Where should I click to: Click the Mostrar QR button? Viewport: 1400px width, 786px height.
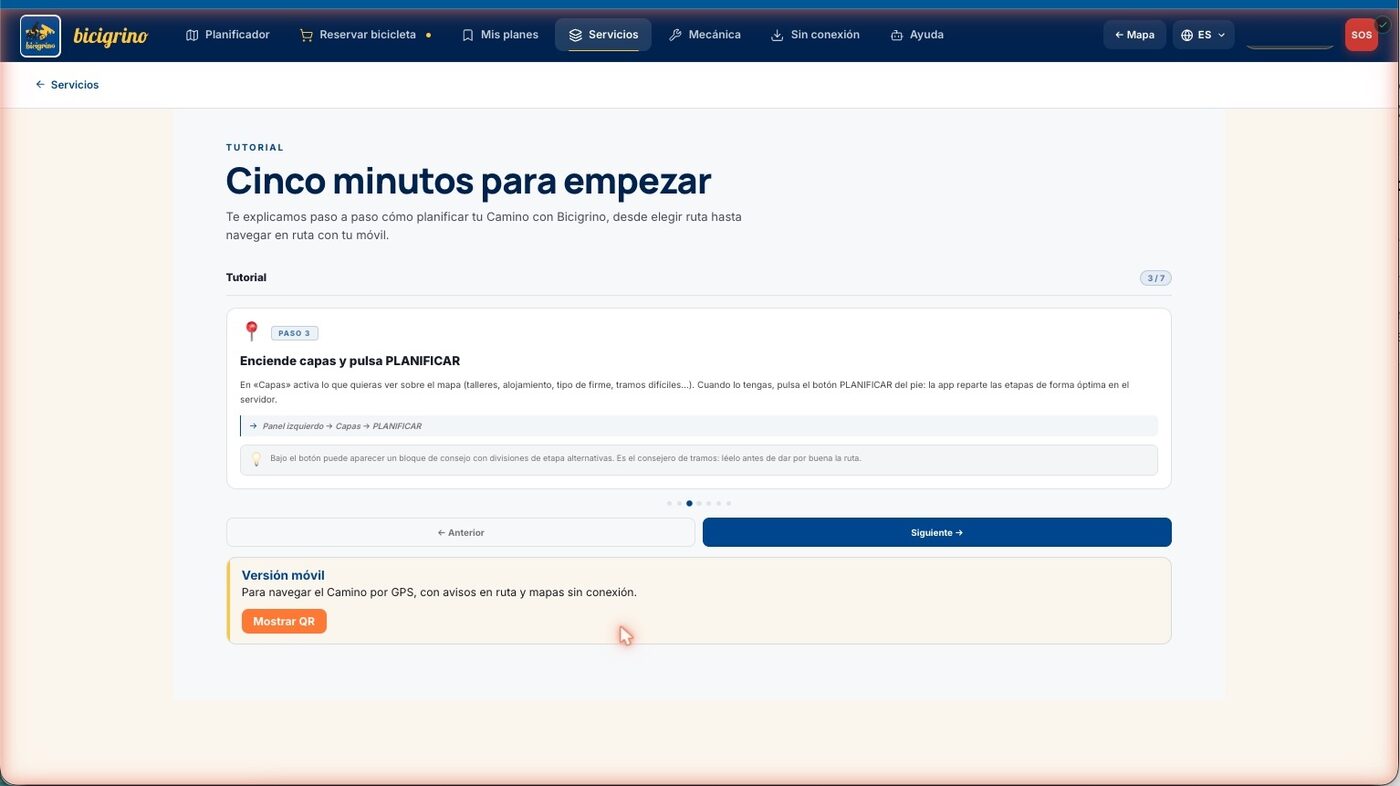tap(284, 621)
